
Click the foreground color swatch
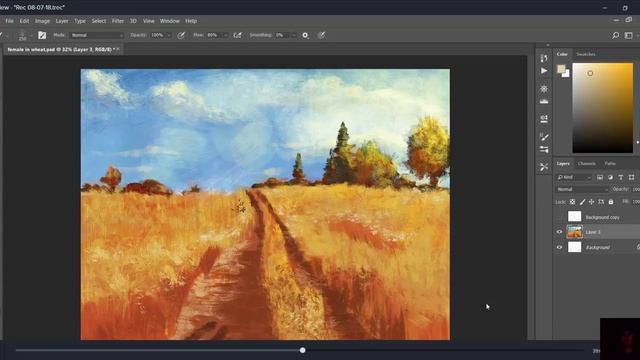561,69
